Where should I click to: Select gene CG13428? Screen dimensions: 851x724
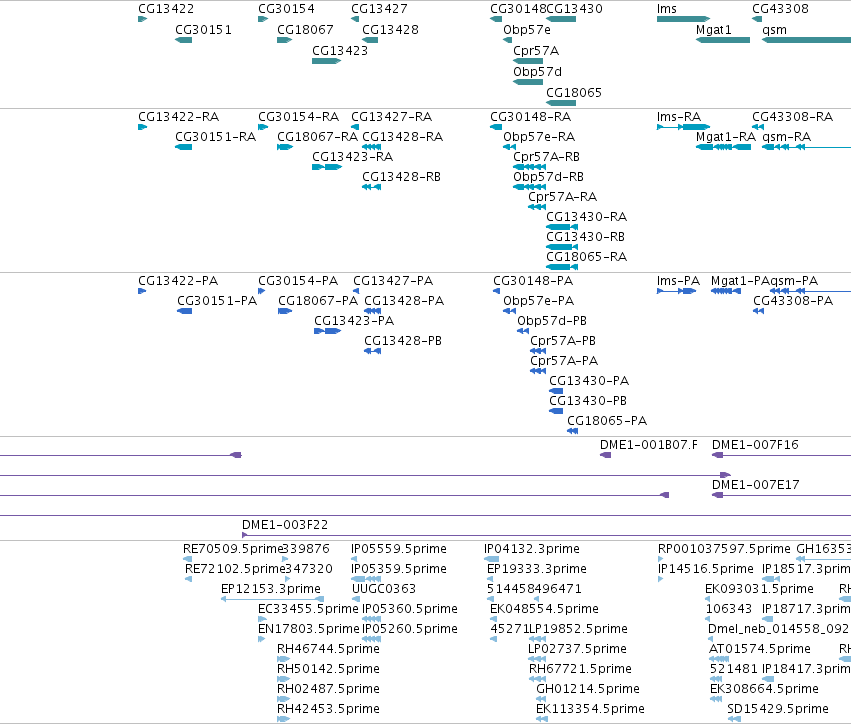pos(370,40)
